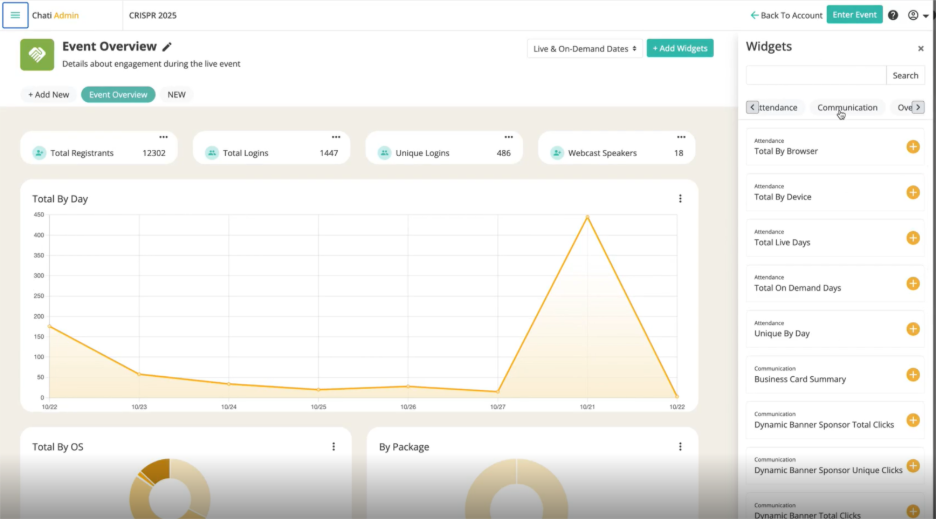Open the Total By Day chart options
The width and height of the screenshot is (936, 519).
pyautogui.click(x=680, y=199)
